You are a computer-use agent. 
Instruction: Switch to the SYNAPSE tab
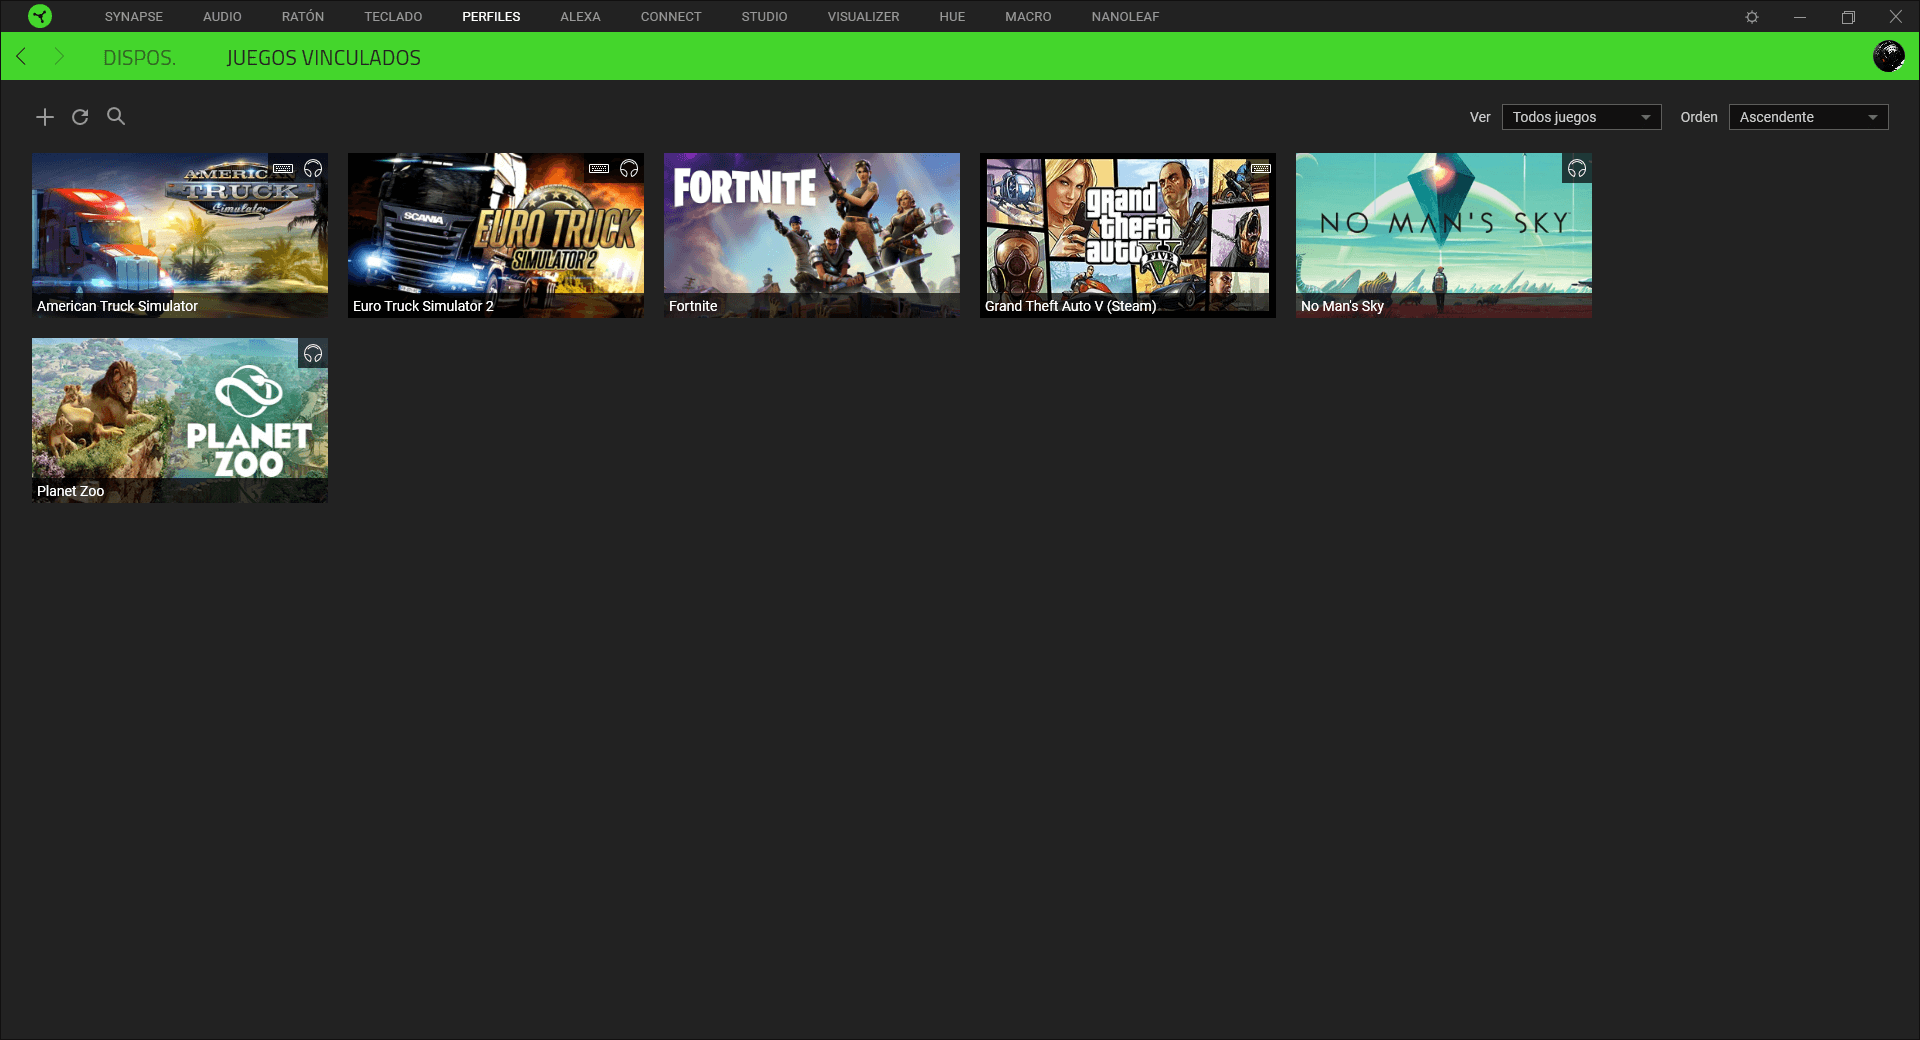click(x=134, y=17)
